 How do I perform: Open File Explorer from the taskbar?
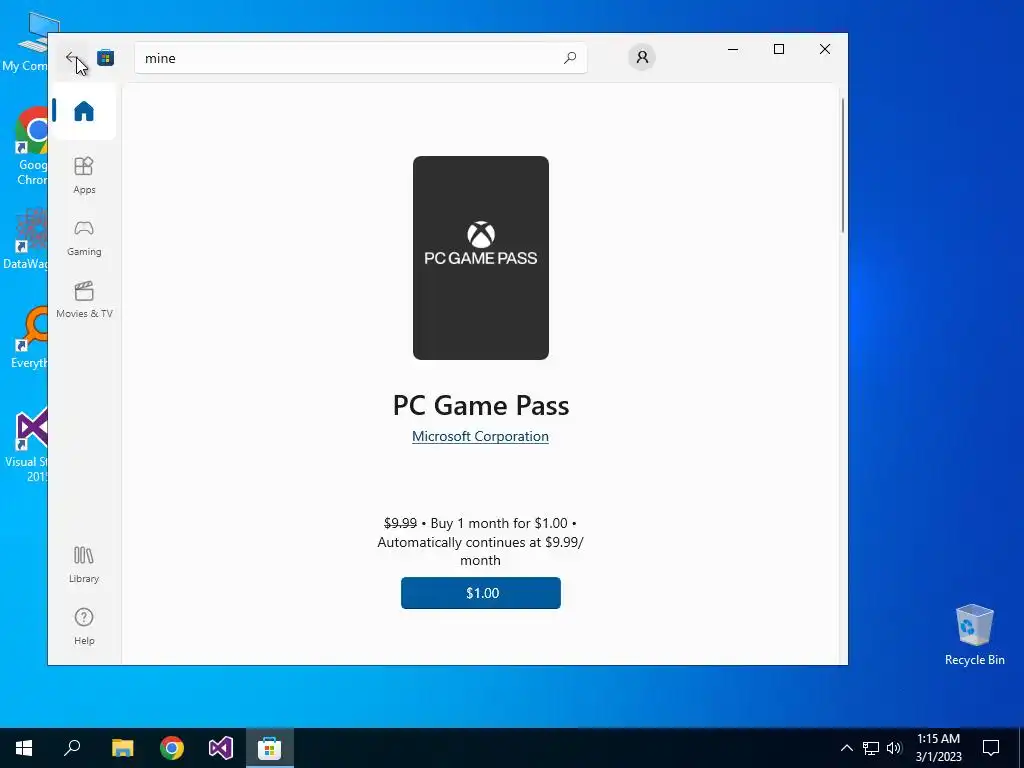[122, 748]
